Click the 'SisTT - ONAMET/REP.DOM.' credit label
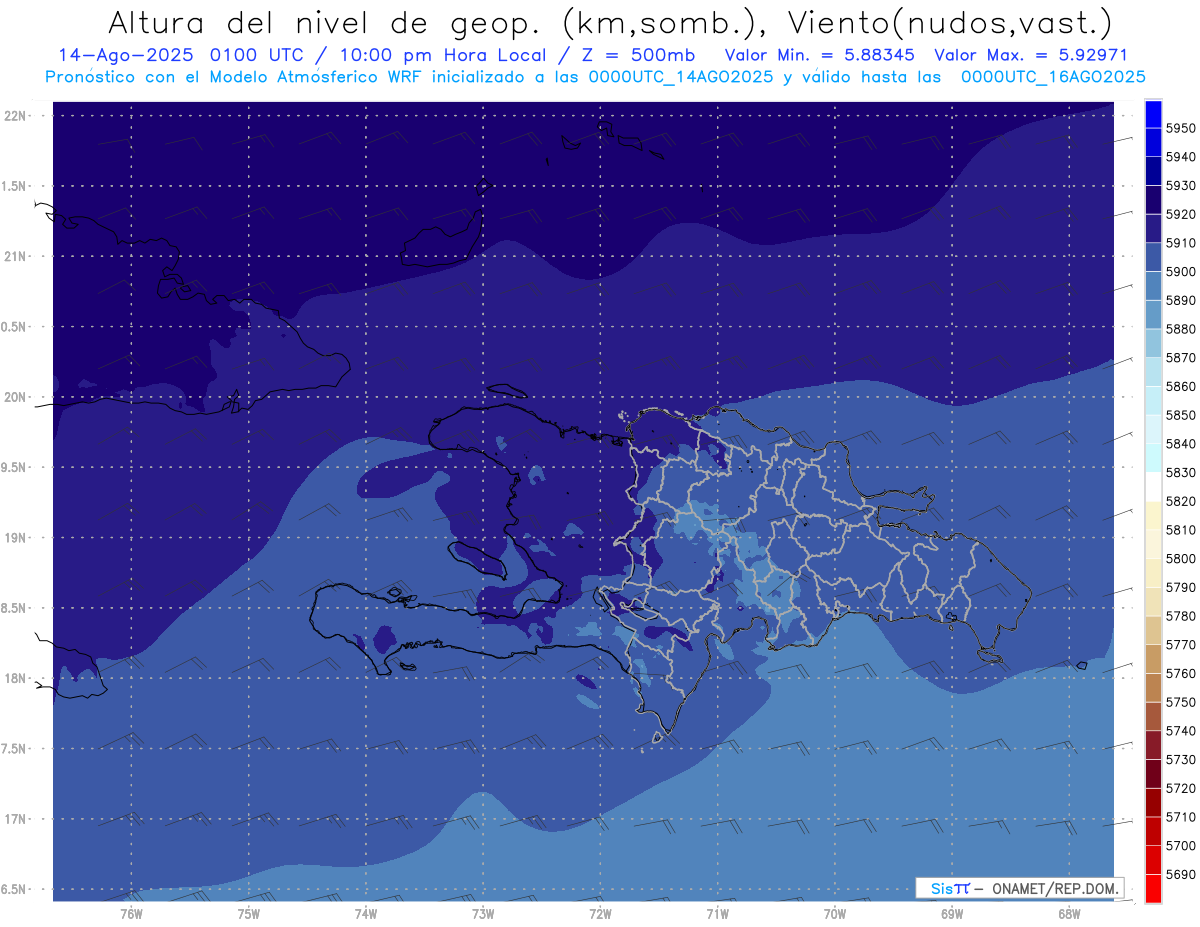Image resolution: width=1200 pixels, height=927 pixels. 1019,888
